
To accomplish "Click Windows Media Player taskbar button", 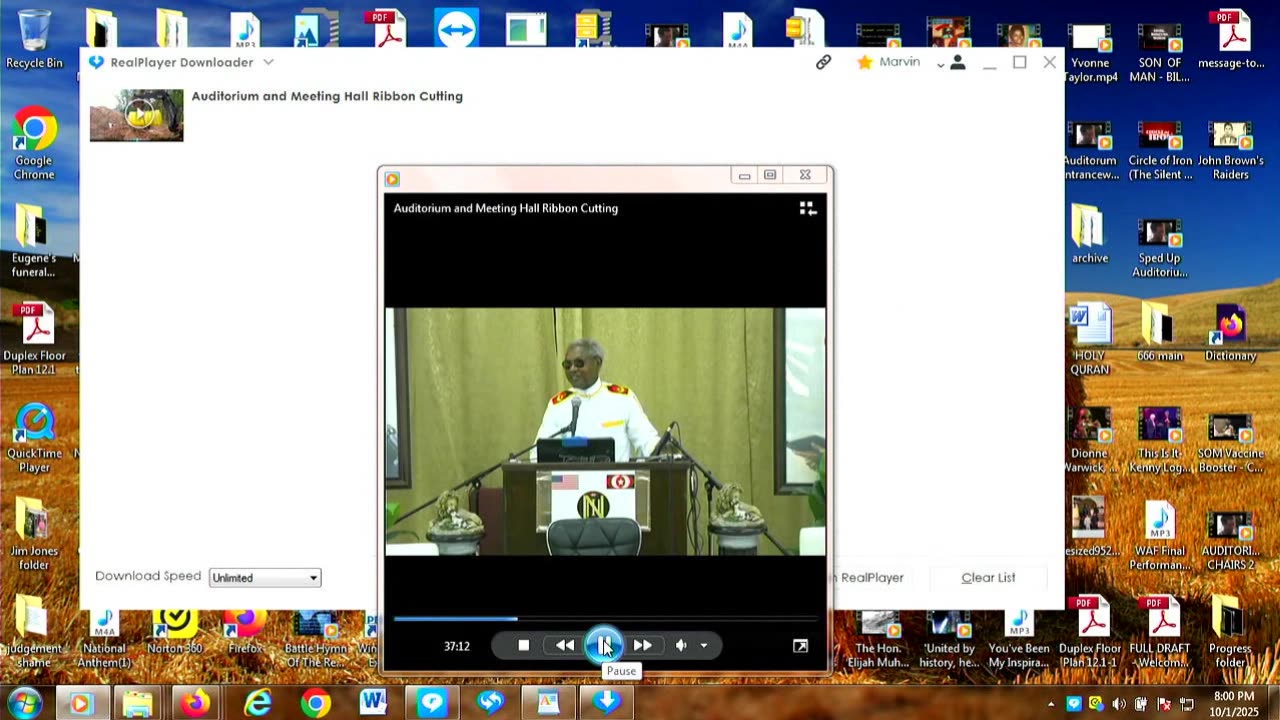I will coord(80,703).
